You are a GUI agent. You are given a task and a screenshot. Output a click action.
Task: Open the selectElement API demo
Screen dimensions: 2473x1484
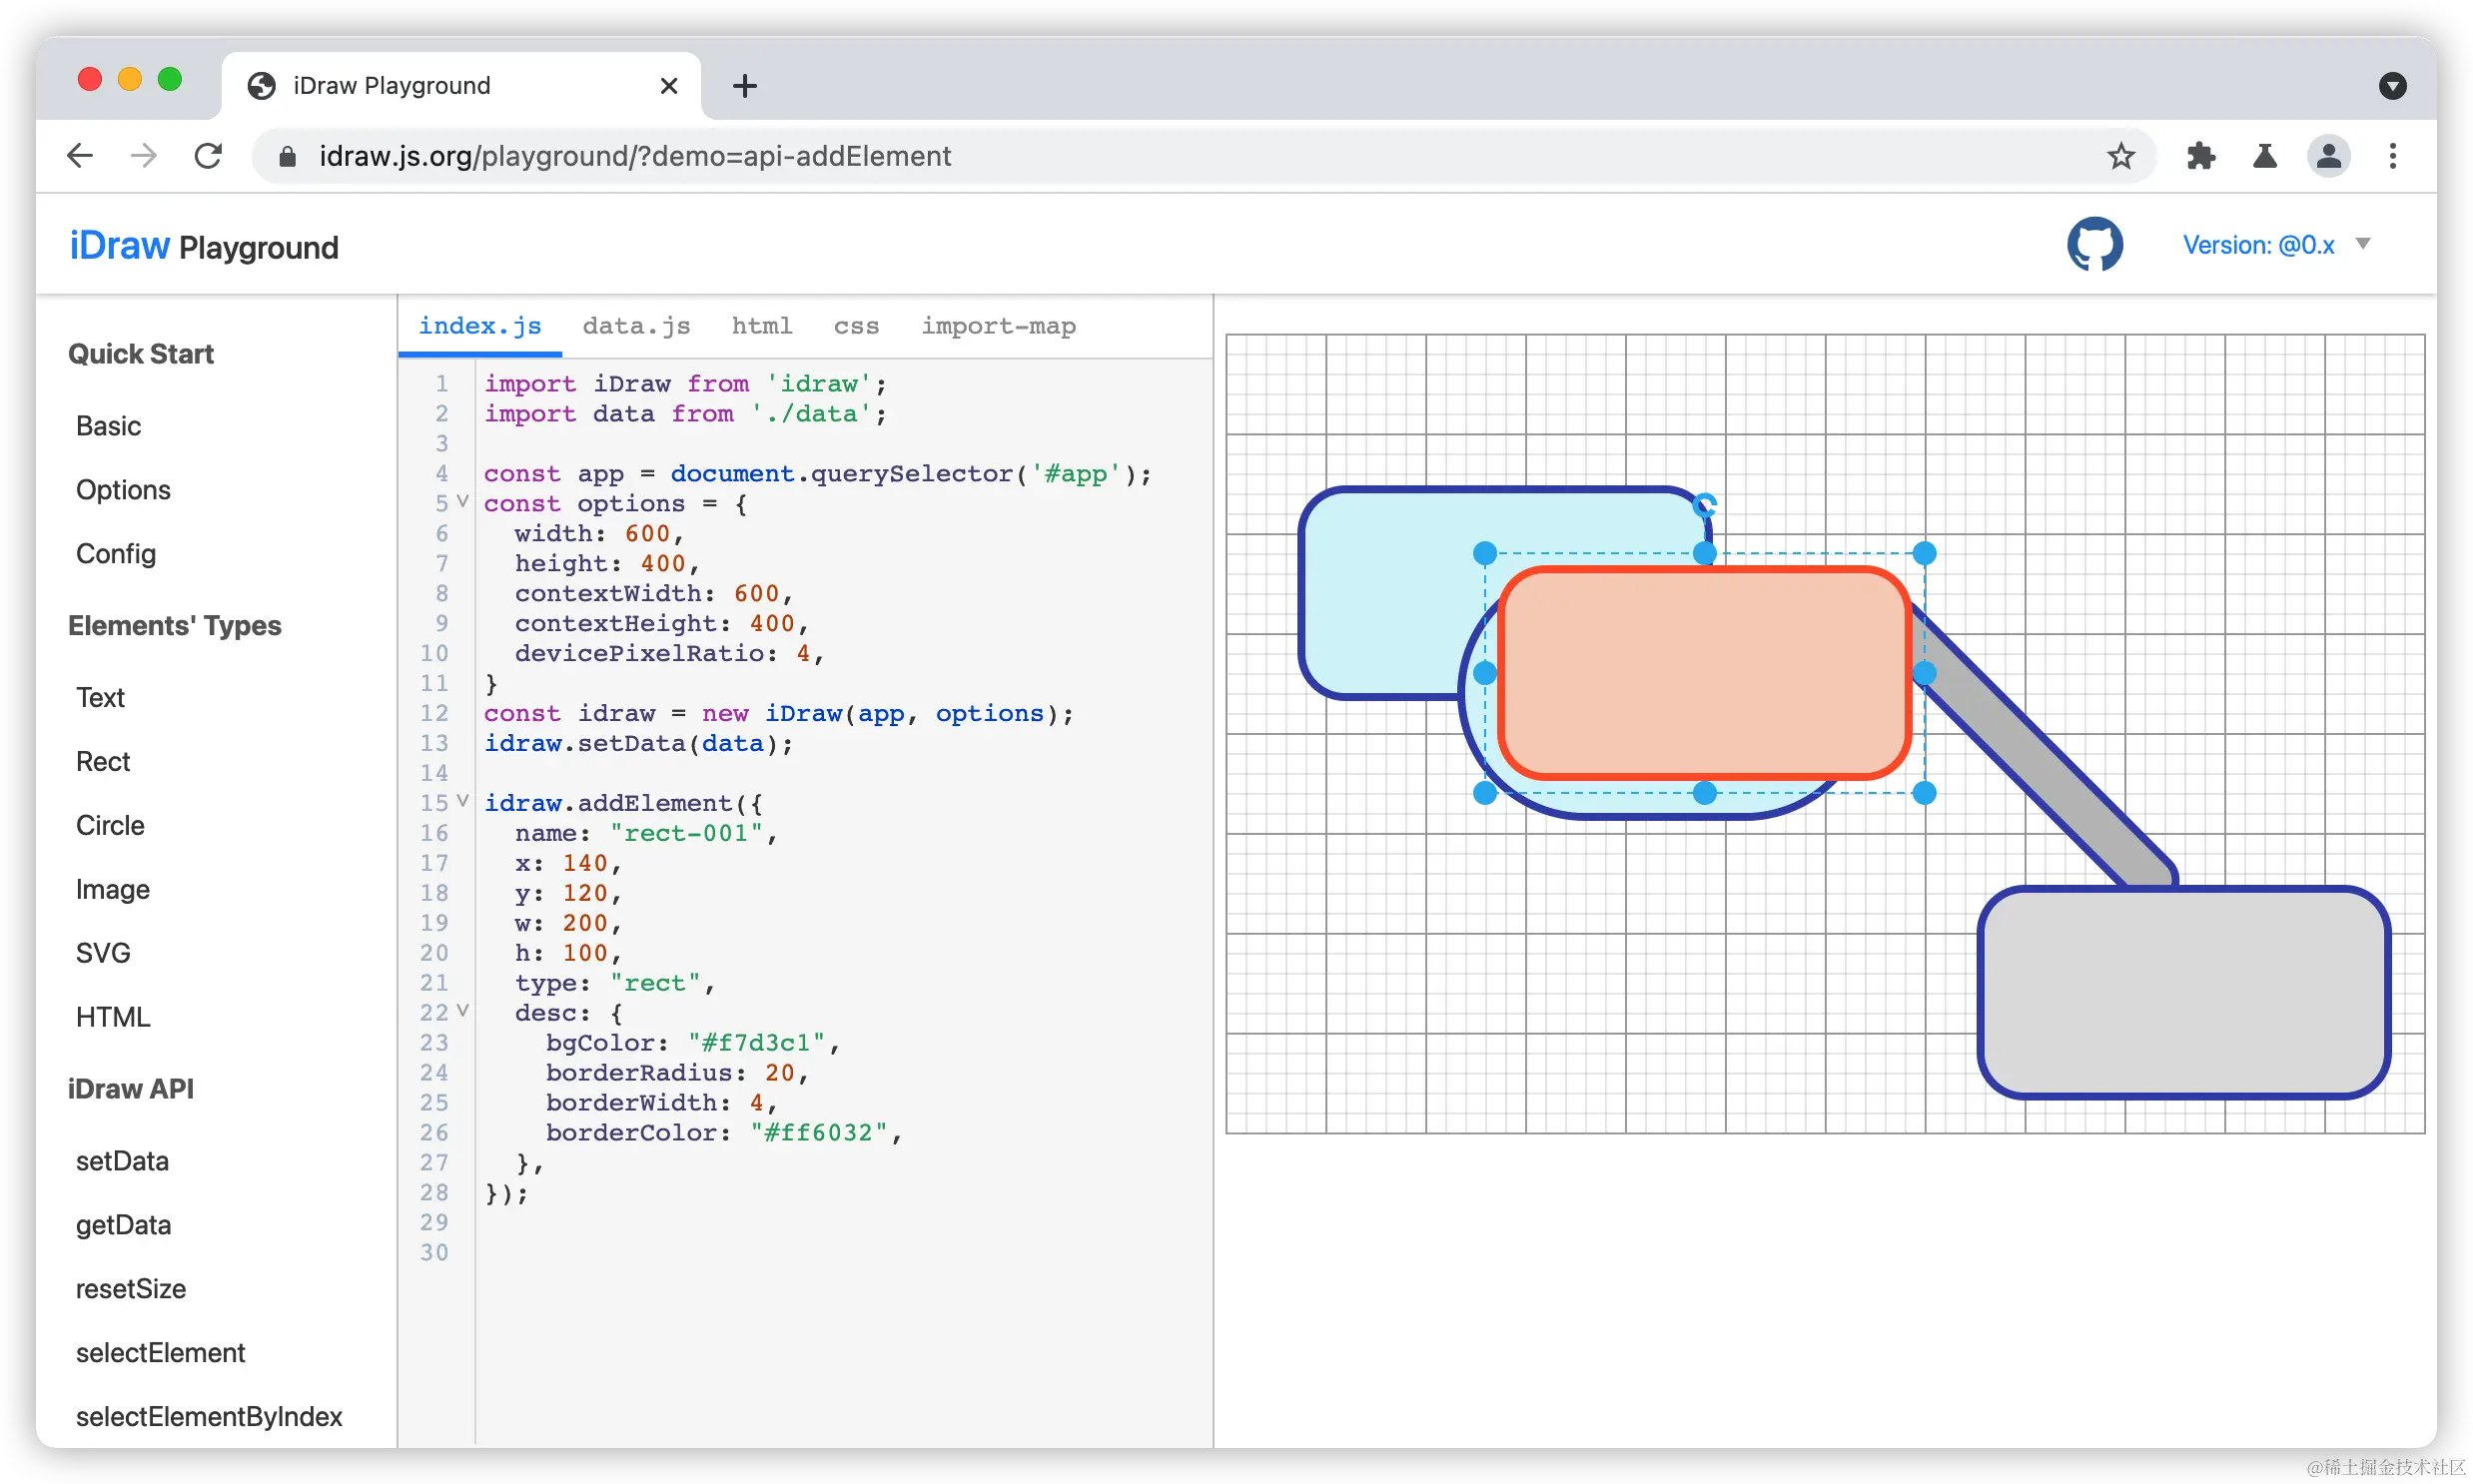pyautogui.click(x=160, y=1352)
